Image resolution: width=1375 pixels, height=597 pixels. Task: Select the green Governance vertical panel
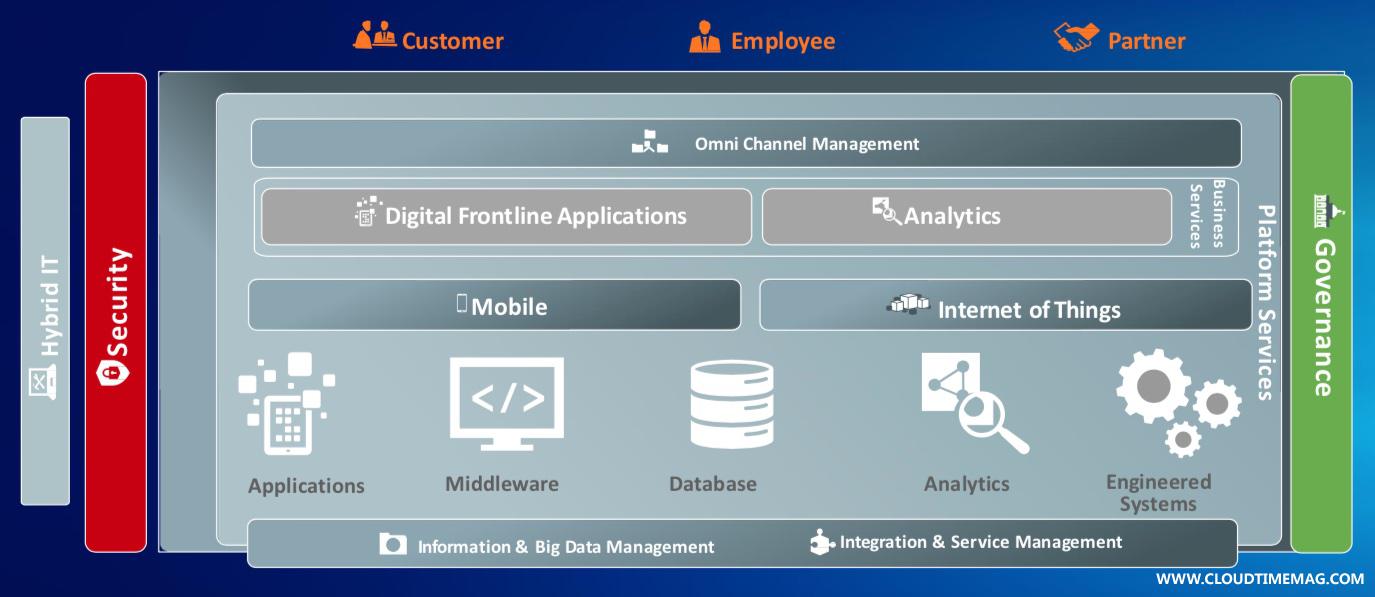1321,312
